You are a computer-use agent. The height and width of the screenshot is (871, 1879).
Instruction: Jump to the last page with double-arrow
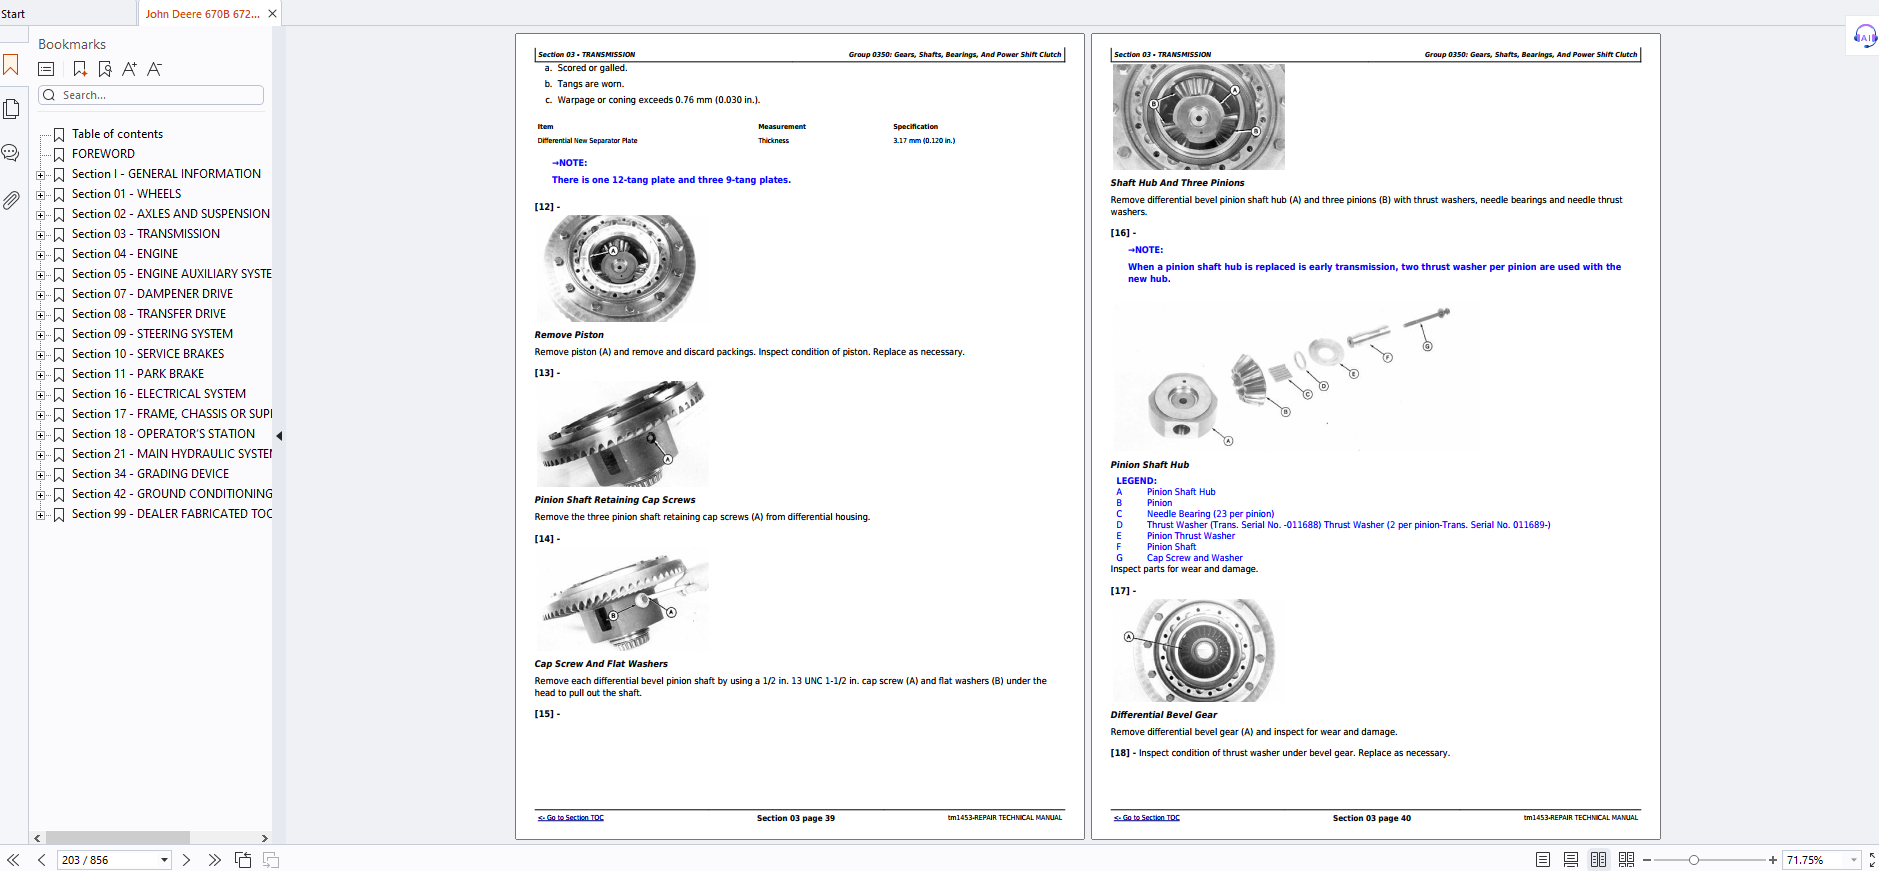pos(215,860)
